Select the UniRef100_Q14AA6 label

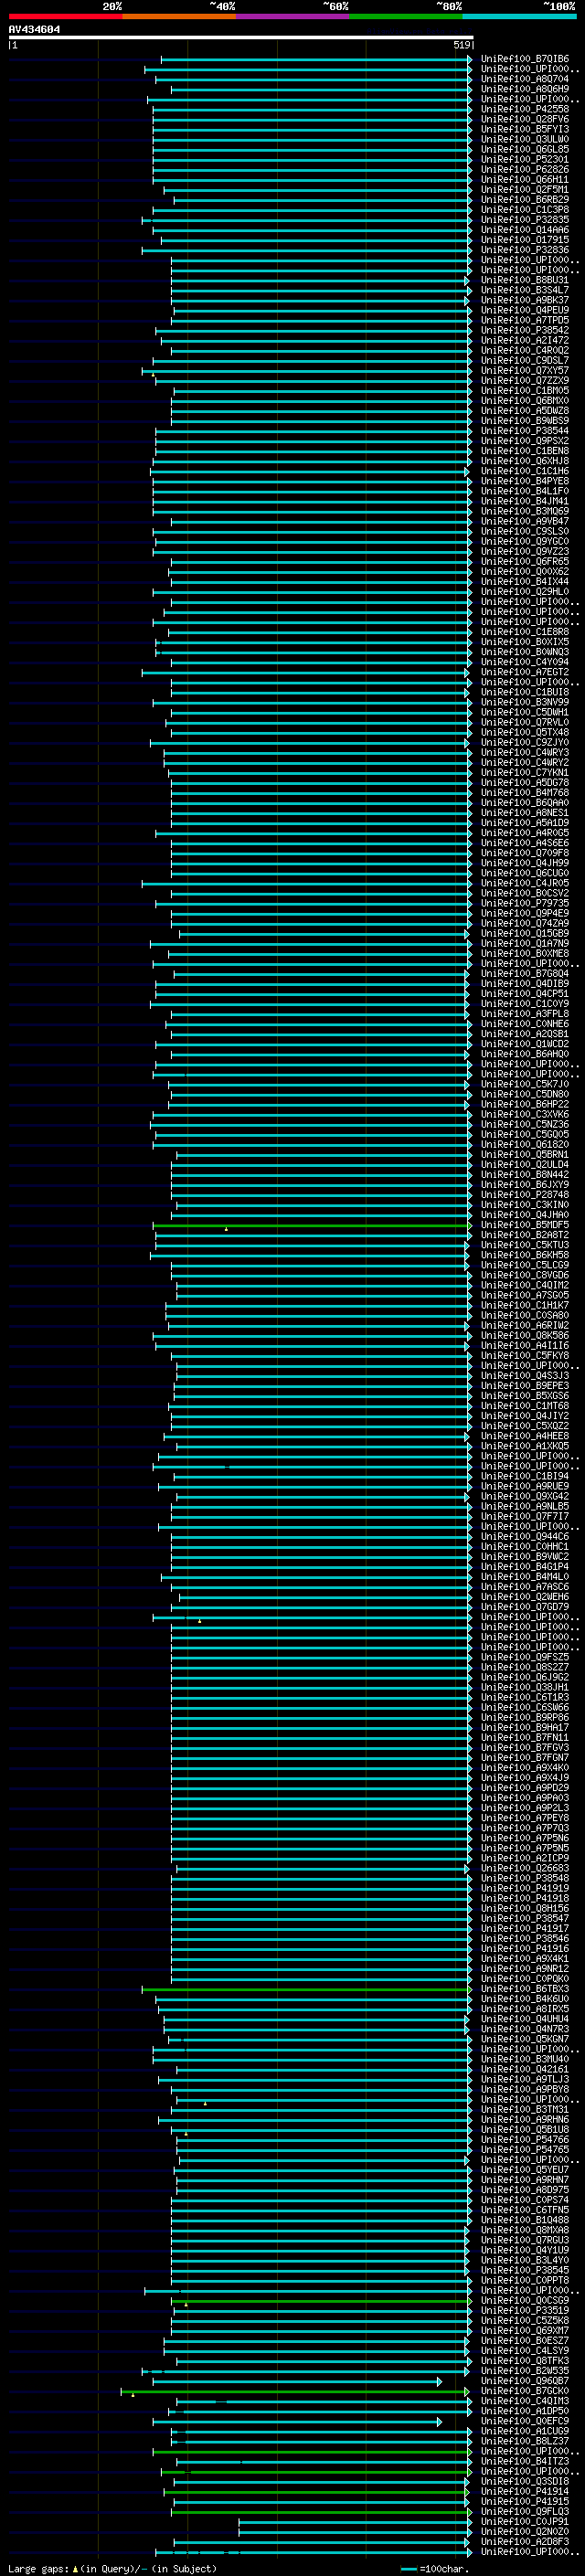click(x=525, y=230)
